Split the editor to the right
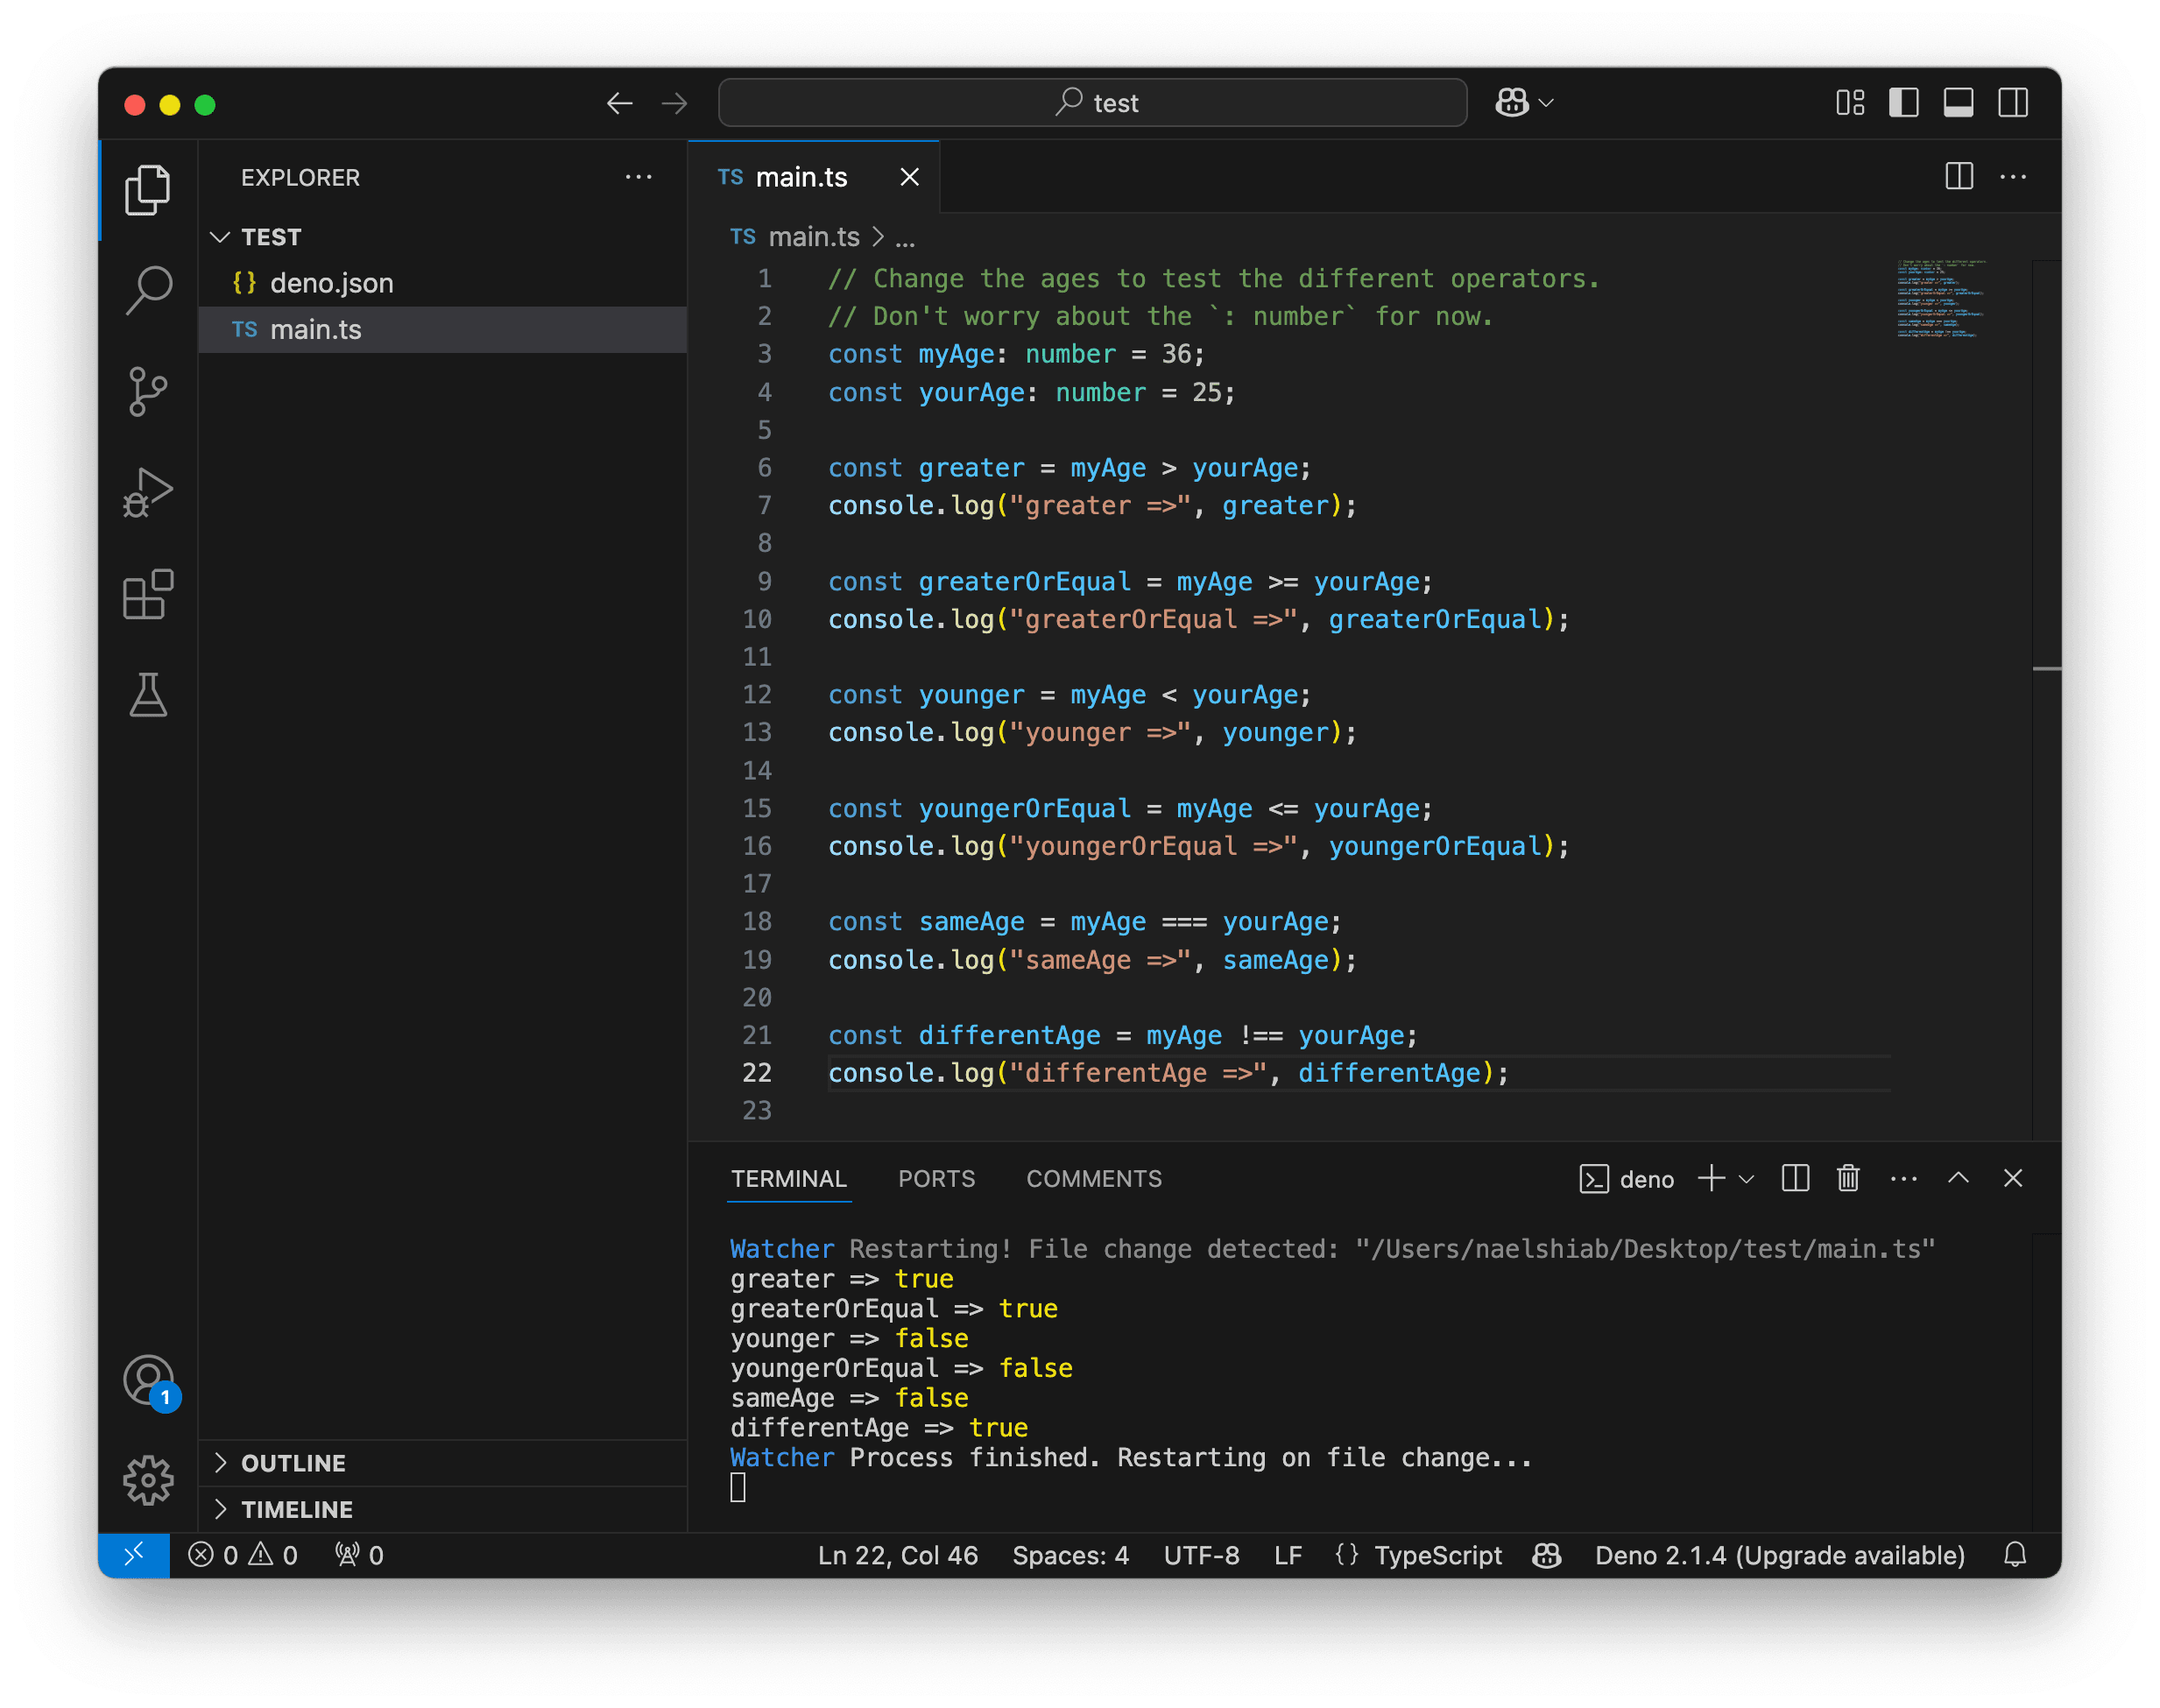The width and height of the screenshot is (2160, 1708). tap(1959, 177)
